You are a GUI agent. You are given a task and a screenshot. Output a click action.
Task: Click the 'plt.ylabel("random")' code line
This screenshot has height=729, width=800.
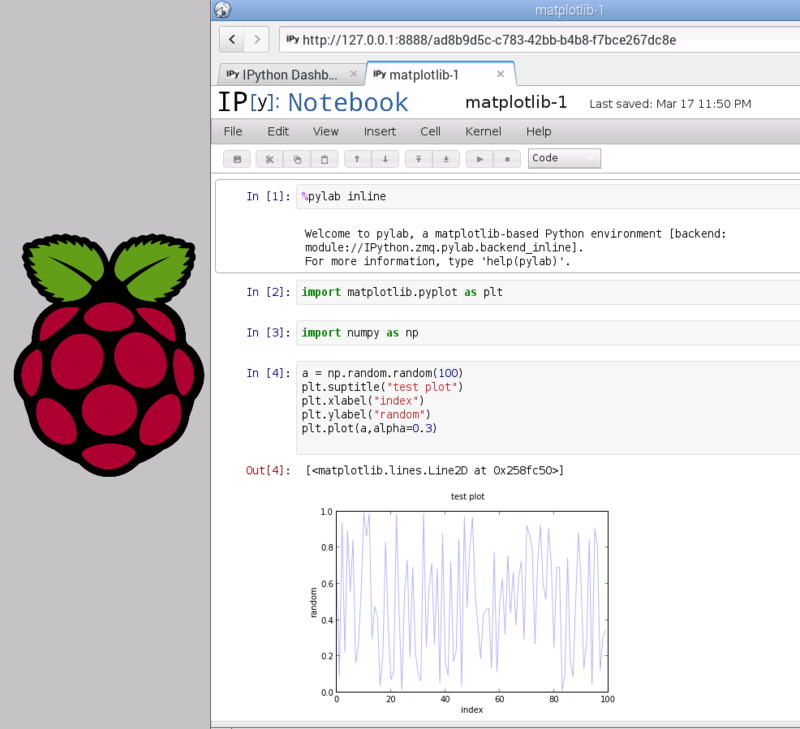[x=366, y=415]
